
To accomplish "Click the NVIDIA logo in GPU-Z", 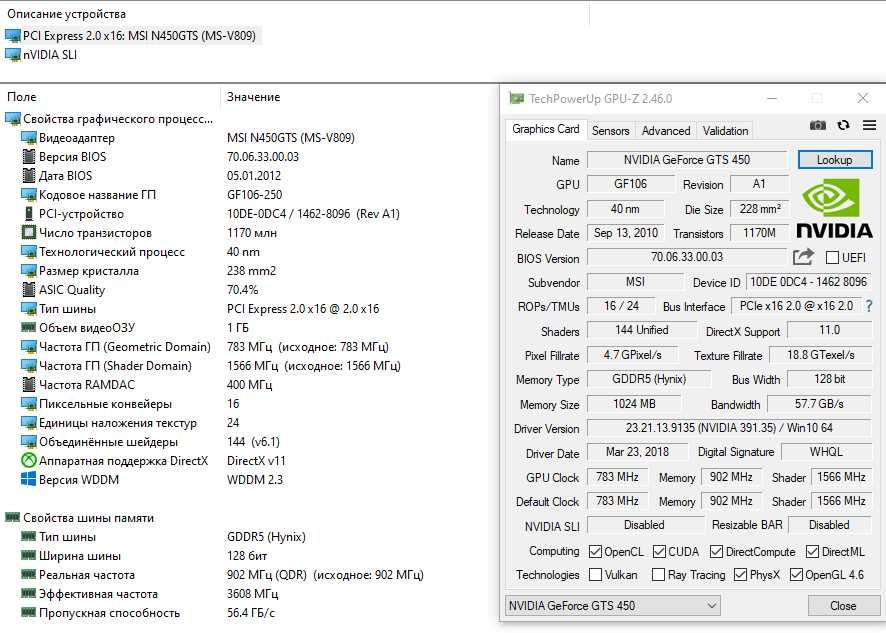I will (834, 208).
